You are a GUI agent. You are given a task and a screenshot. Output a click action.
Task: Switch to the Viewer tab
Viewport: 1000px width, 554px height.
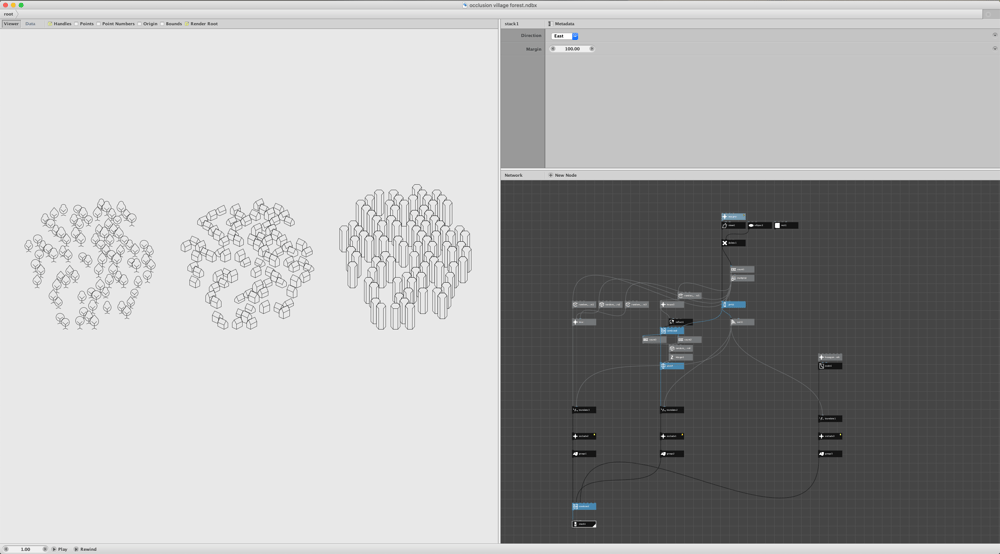[11, 24]
